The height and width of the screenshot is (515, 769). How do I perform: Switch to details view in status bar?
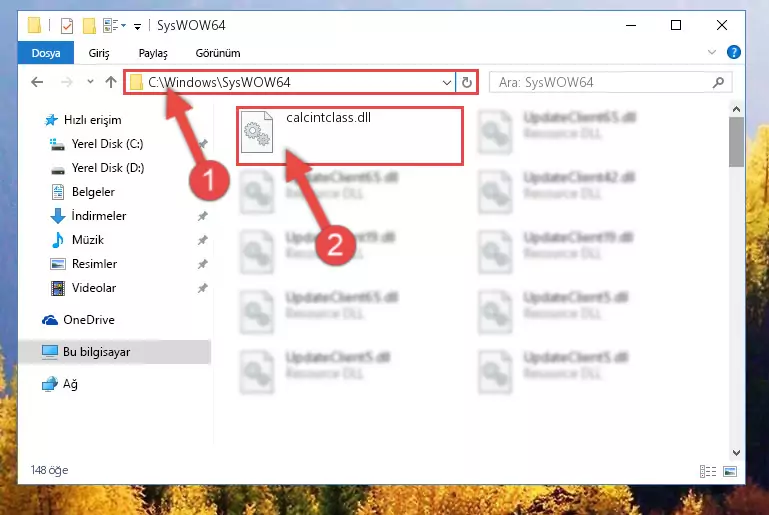708,471
